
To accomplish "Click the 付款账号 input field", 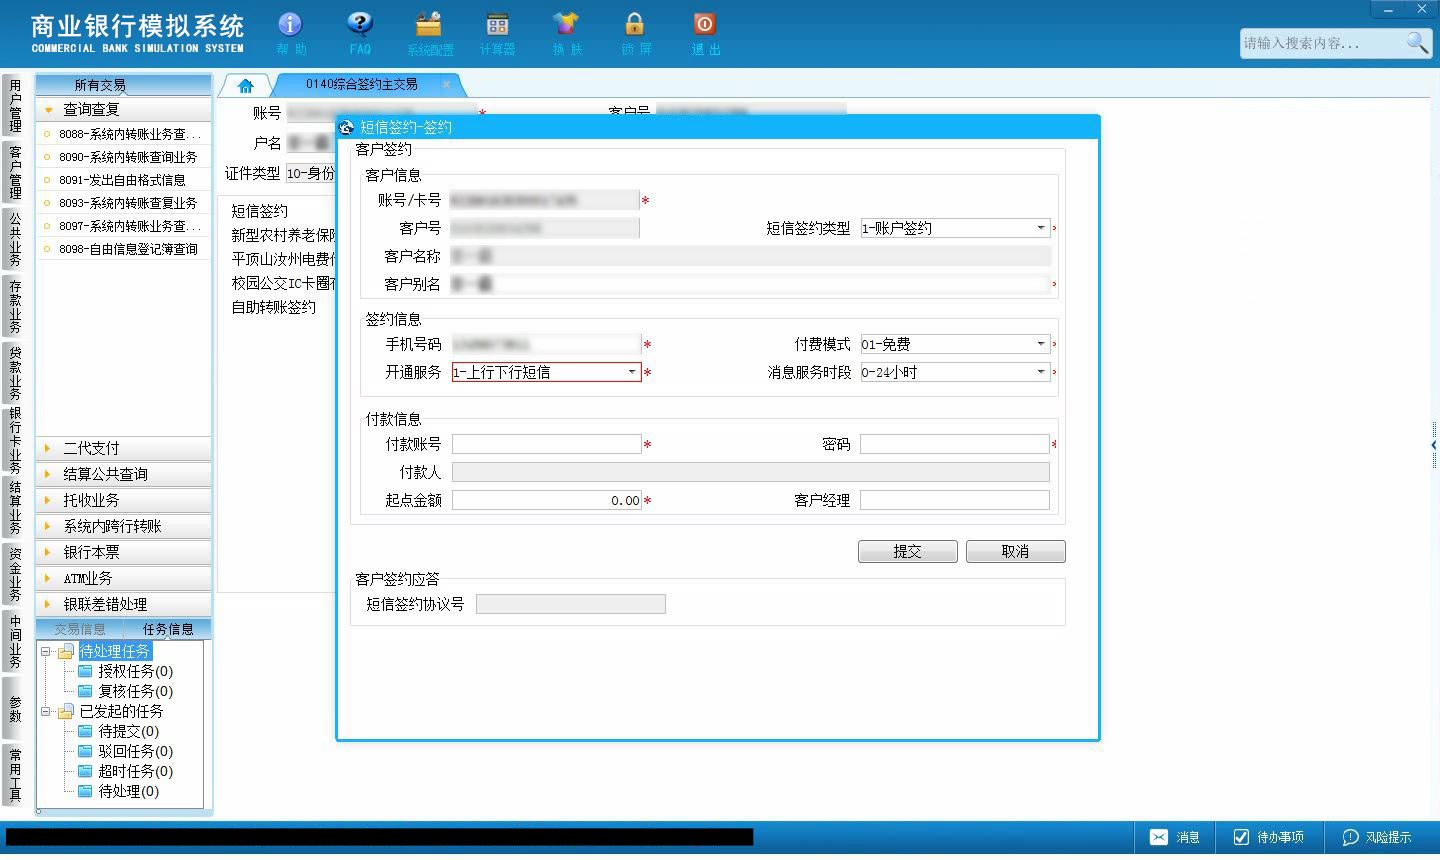I will pyautogui.click(x=546, y=444).
